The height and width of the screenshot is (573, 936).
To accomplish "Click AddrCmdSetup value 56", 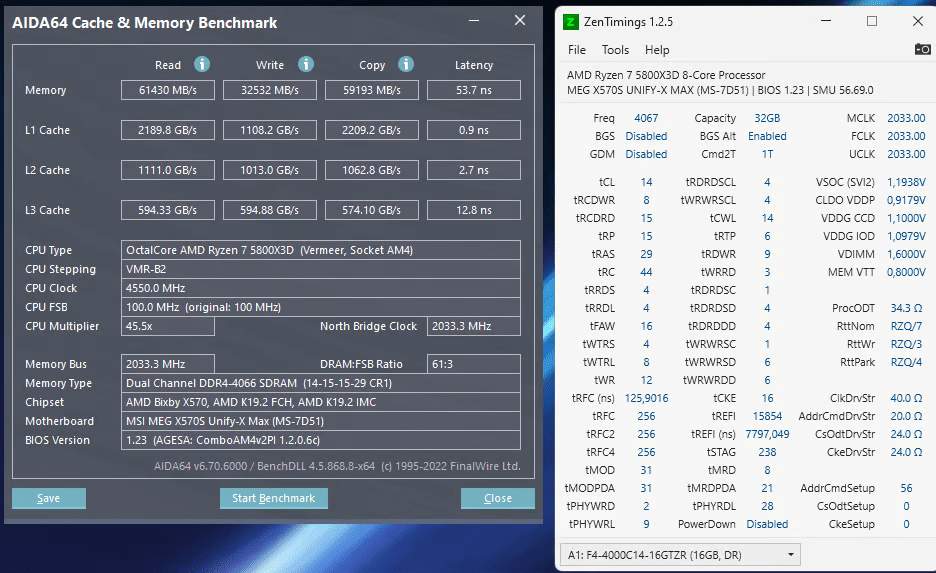I will [x=906, y=488].
